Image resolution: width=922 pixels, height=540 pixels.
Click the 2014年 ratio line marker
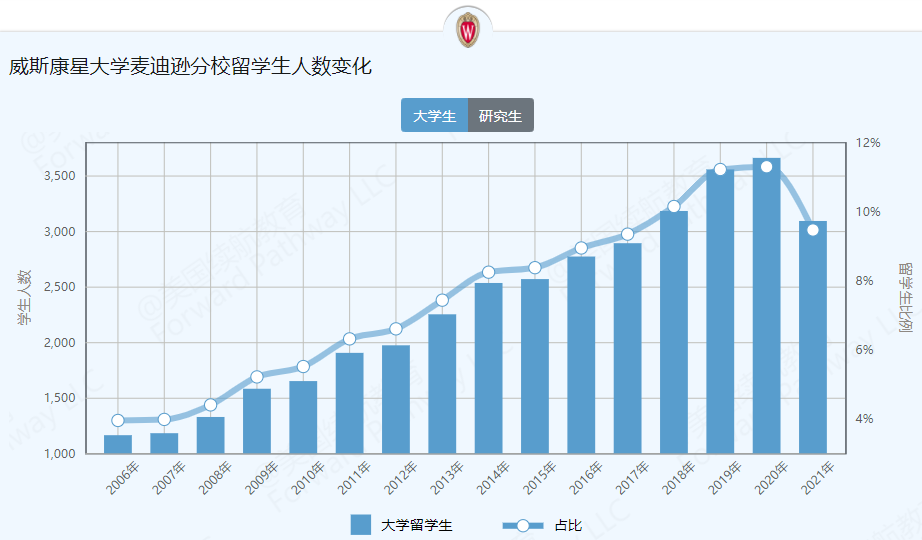489,272
